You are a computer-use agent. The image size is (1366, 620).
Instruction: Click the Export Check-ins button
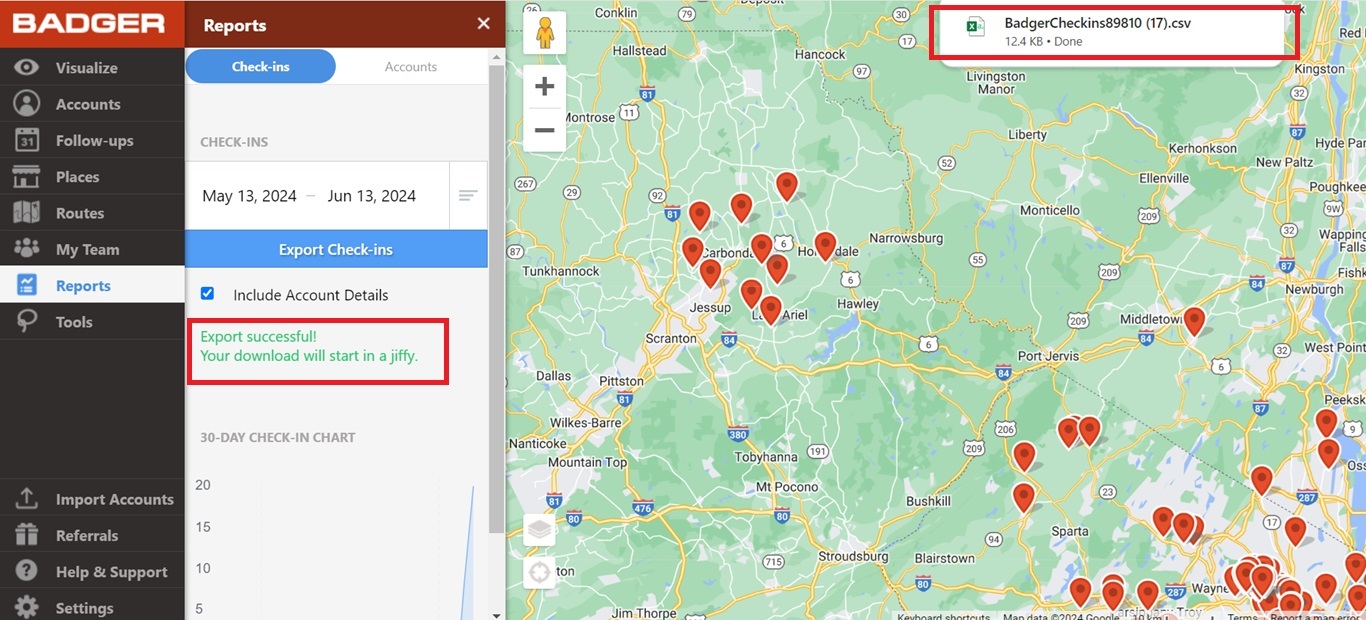336,249
